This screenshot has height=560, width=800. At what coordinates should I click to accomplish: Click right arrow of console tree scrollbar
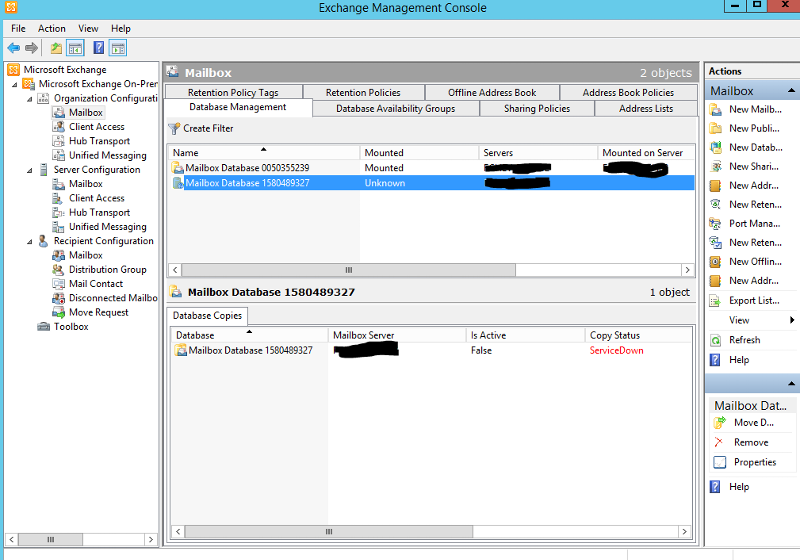(x=151, y=539)
